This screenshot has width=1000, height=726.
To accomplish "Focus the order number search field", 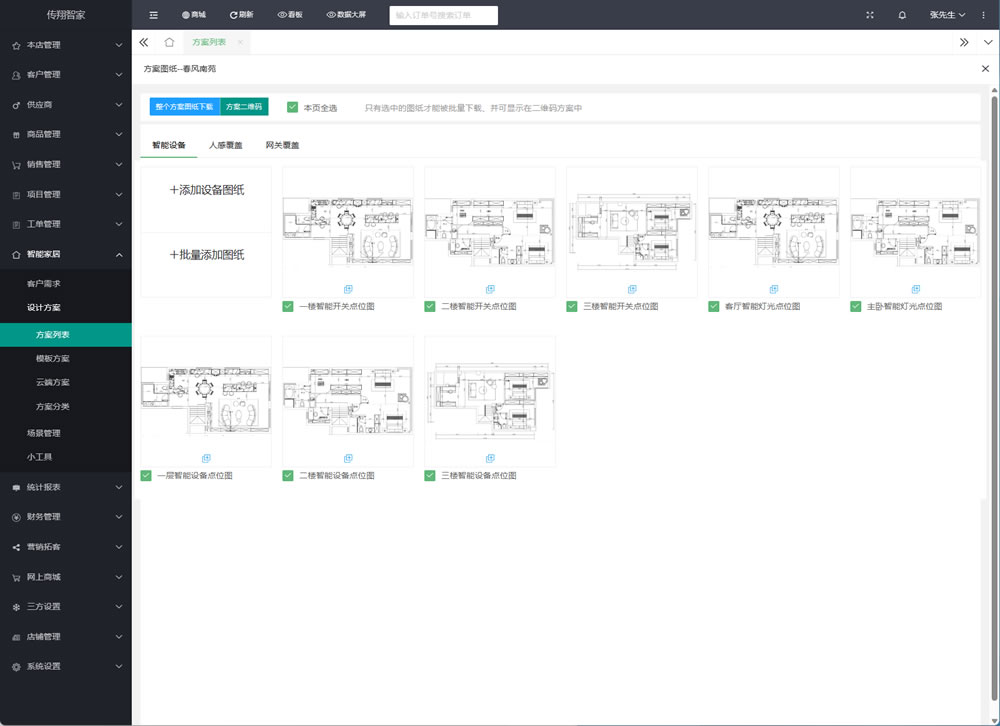I will 443,15.
